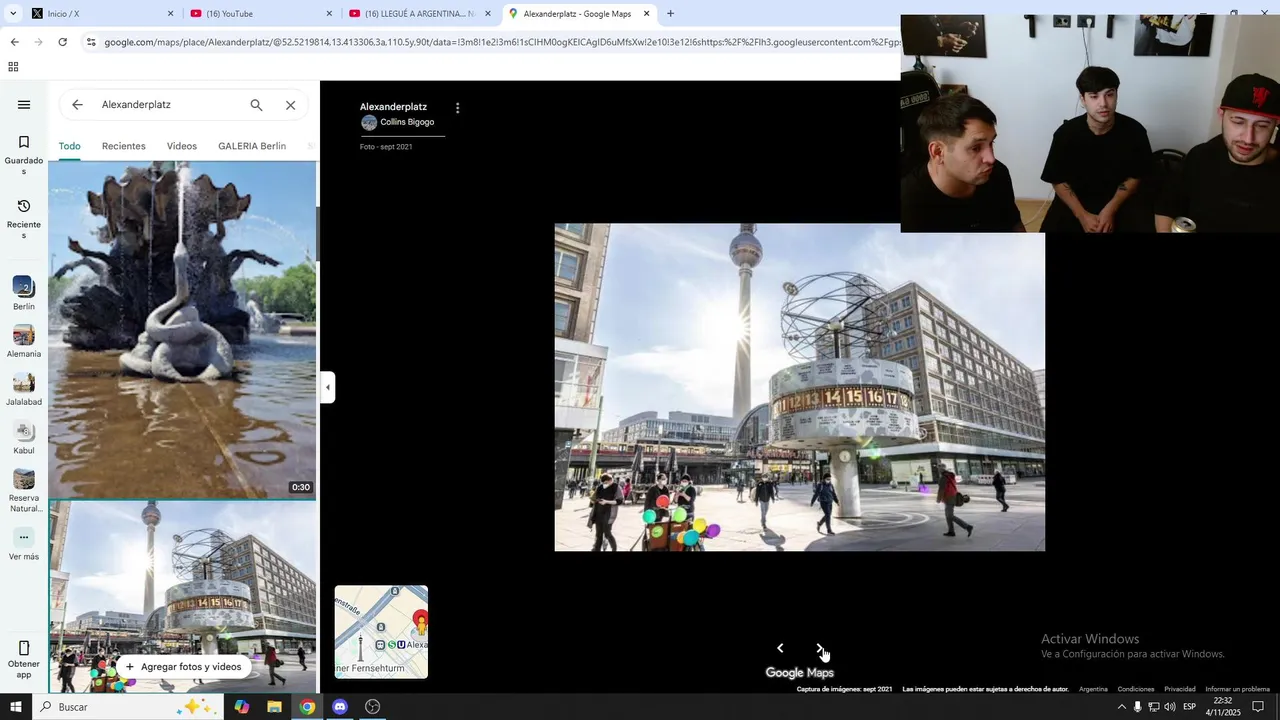
Task: Close the (16) YouTube tab
Action: (x=329, y=14)
